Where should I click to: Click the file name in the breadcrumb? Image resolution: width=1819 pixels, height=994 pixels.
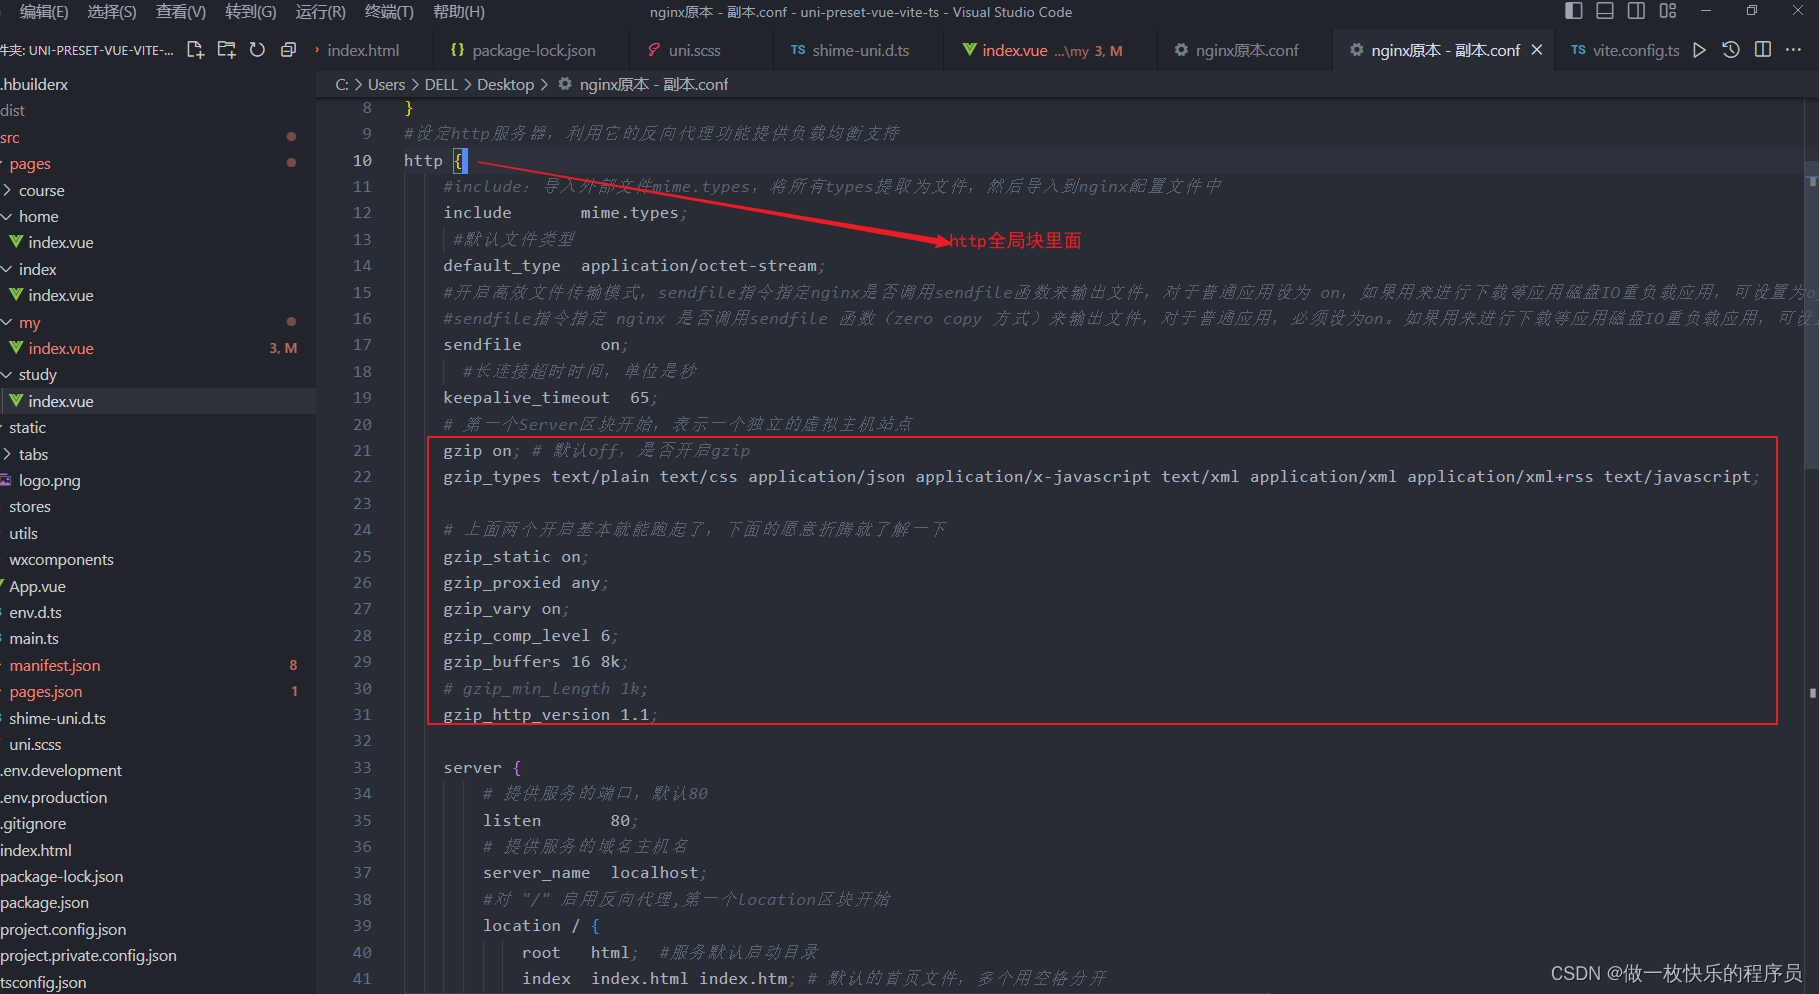click(653, 84)
